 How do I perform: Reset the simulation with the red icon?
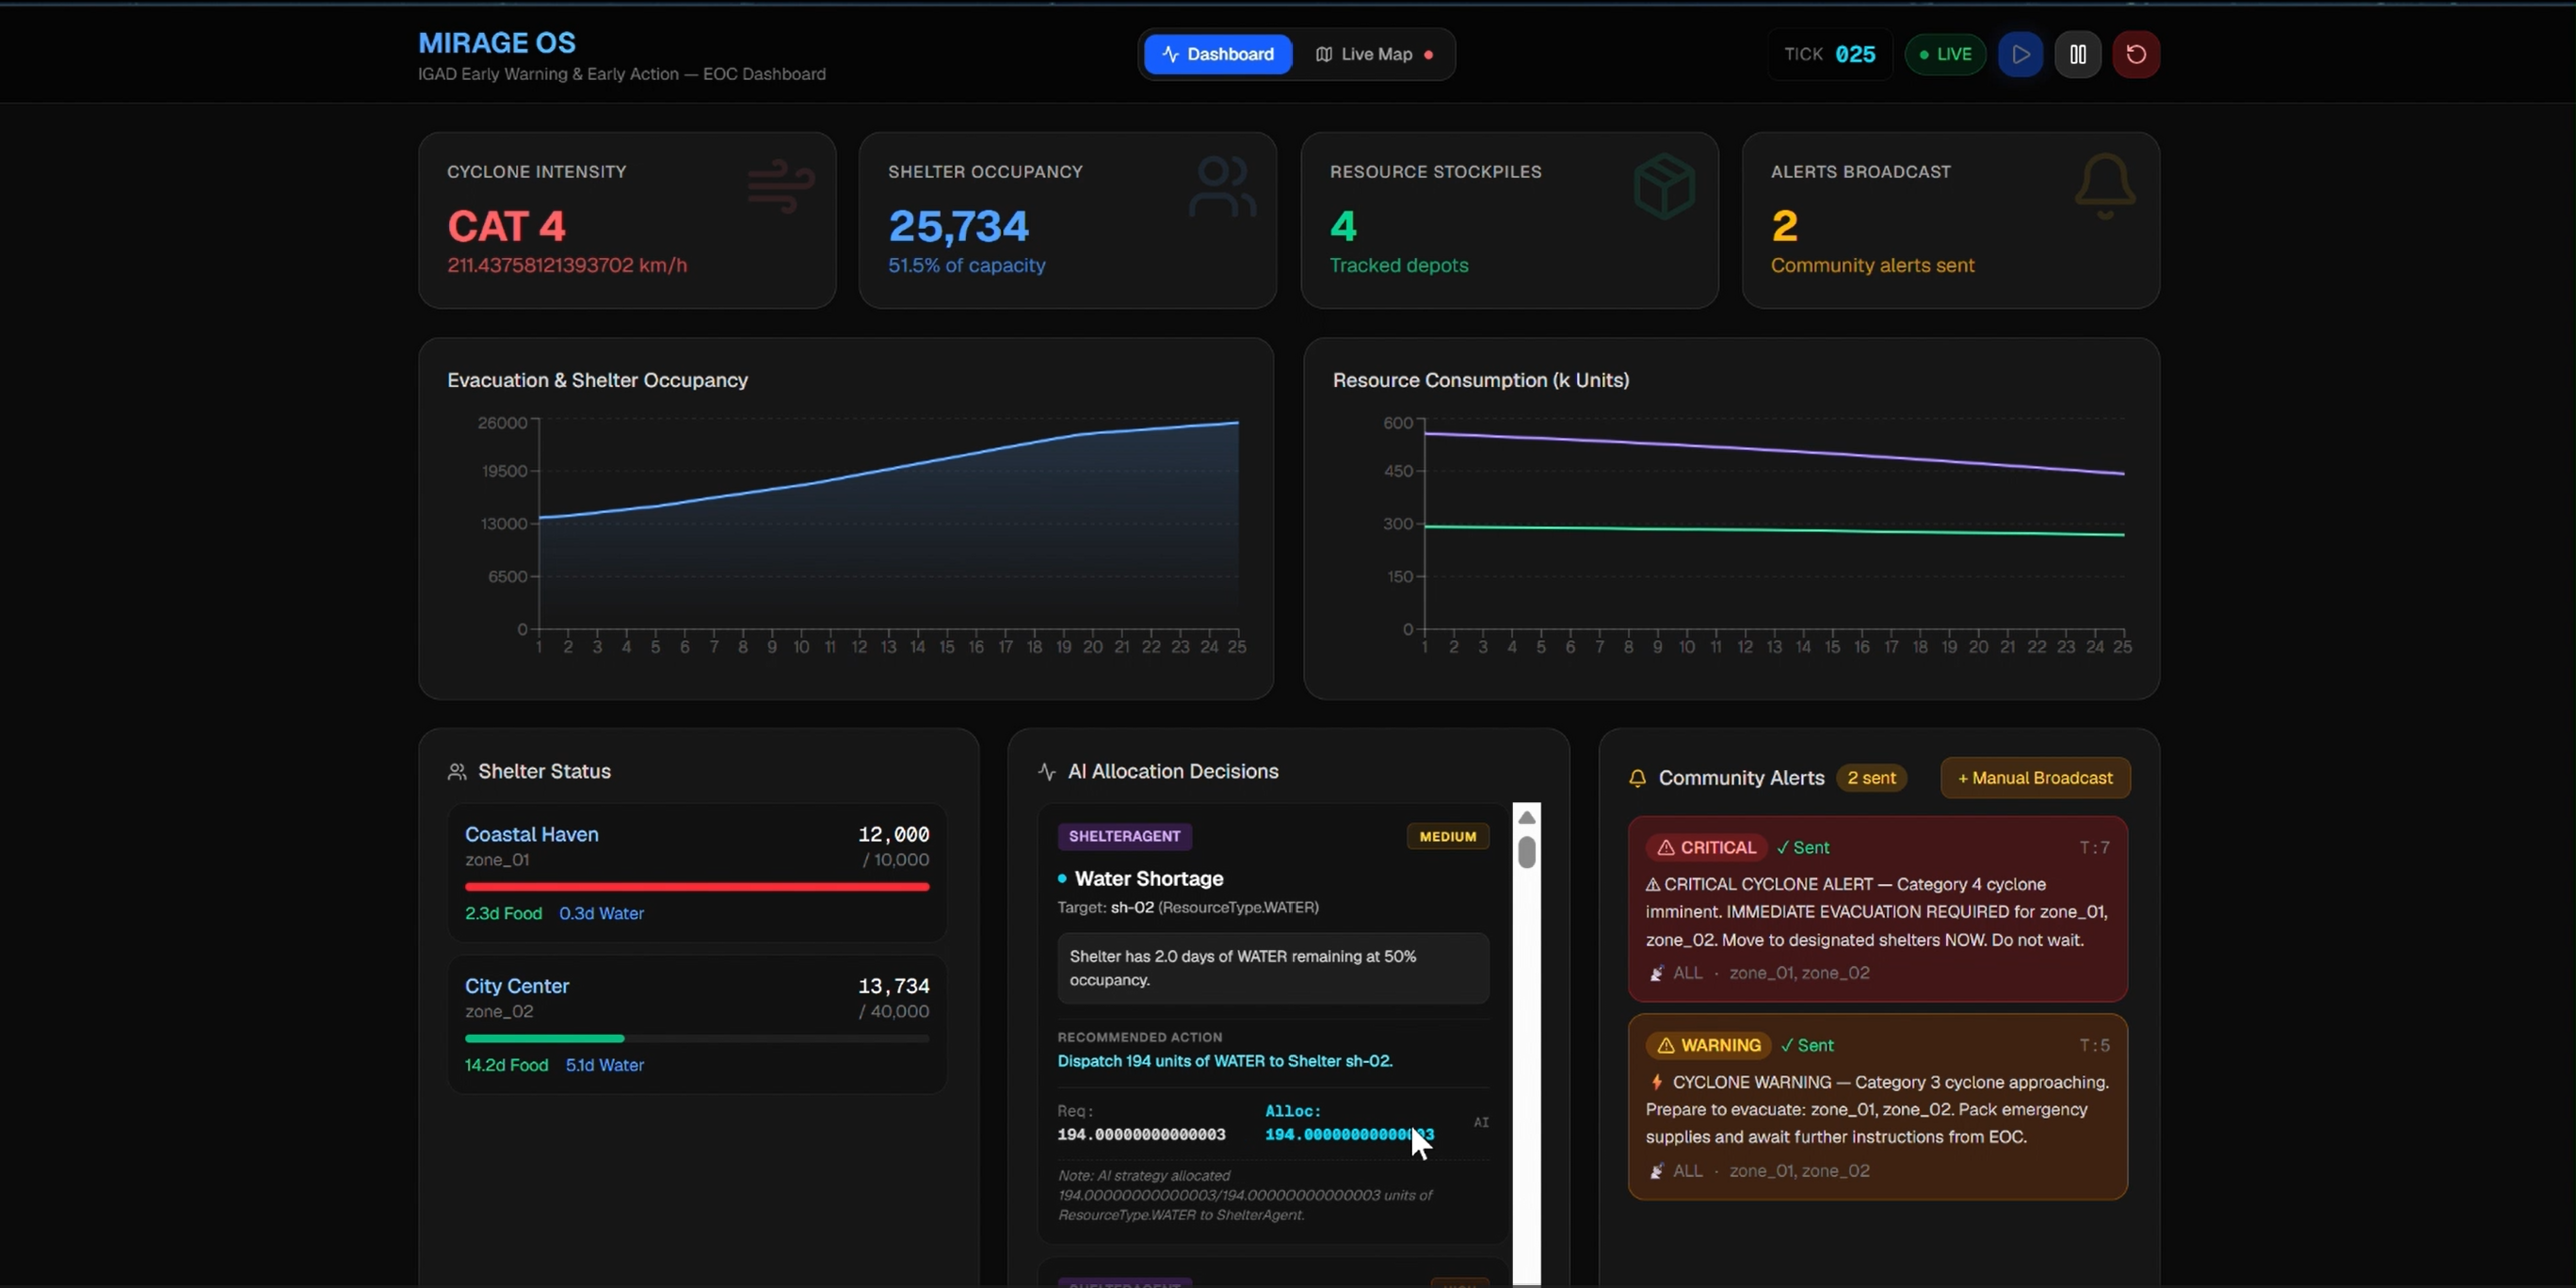tap(2135, 54)
